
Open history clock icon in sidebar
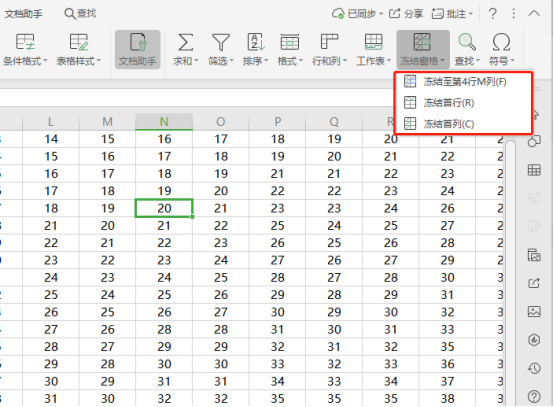[534, 368]
